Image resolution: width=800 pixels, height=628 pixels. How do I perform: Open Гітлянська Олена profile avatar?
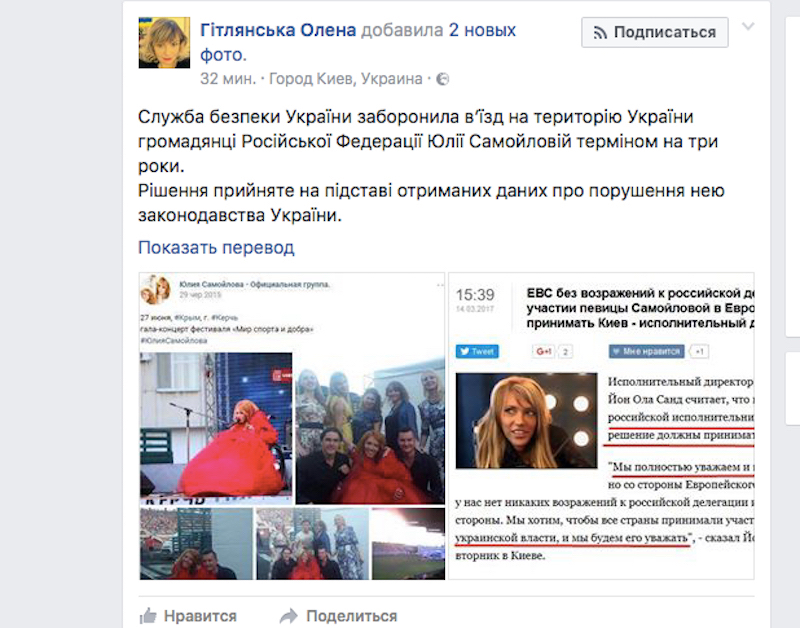click(x=164, y=42)
